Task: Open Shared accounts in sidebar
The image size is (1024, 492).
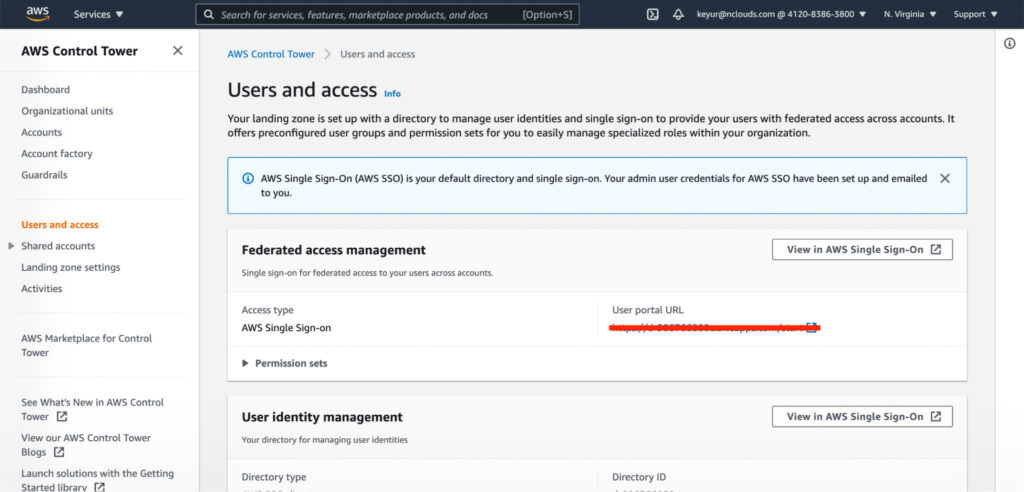Action: coord(57,246)
